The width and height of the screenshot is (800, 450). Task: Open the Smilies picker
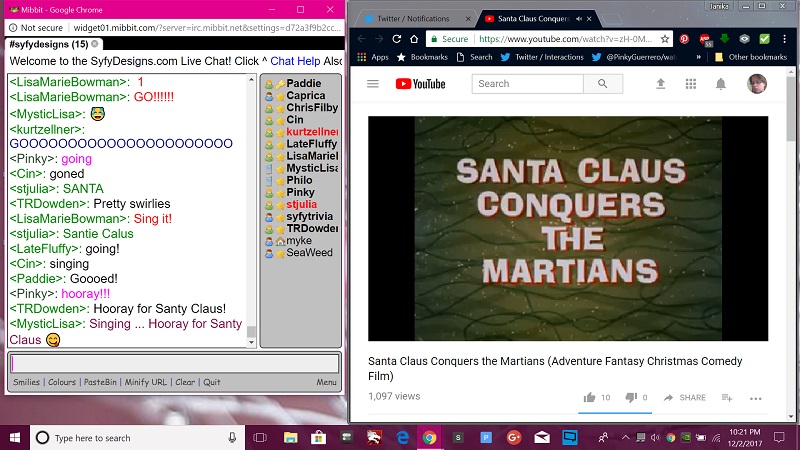click(x=27, y=382)
